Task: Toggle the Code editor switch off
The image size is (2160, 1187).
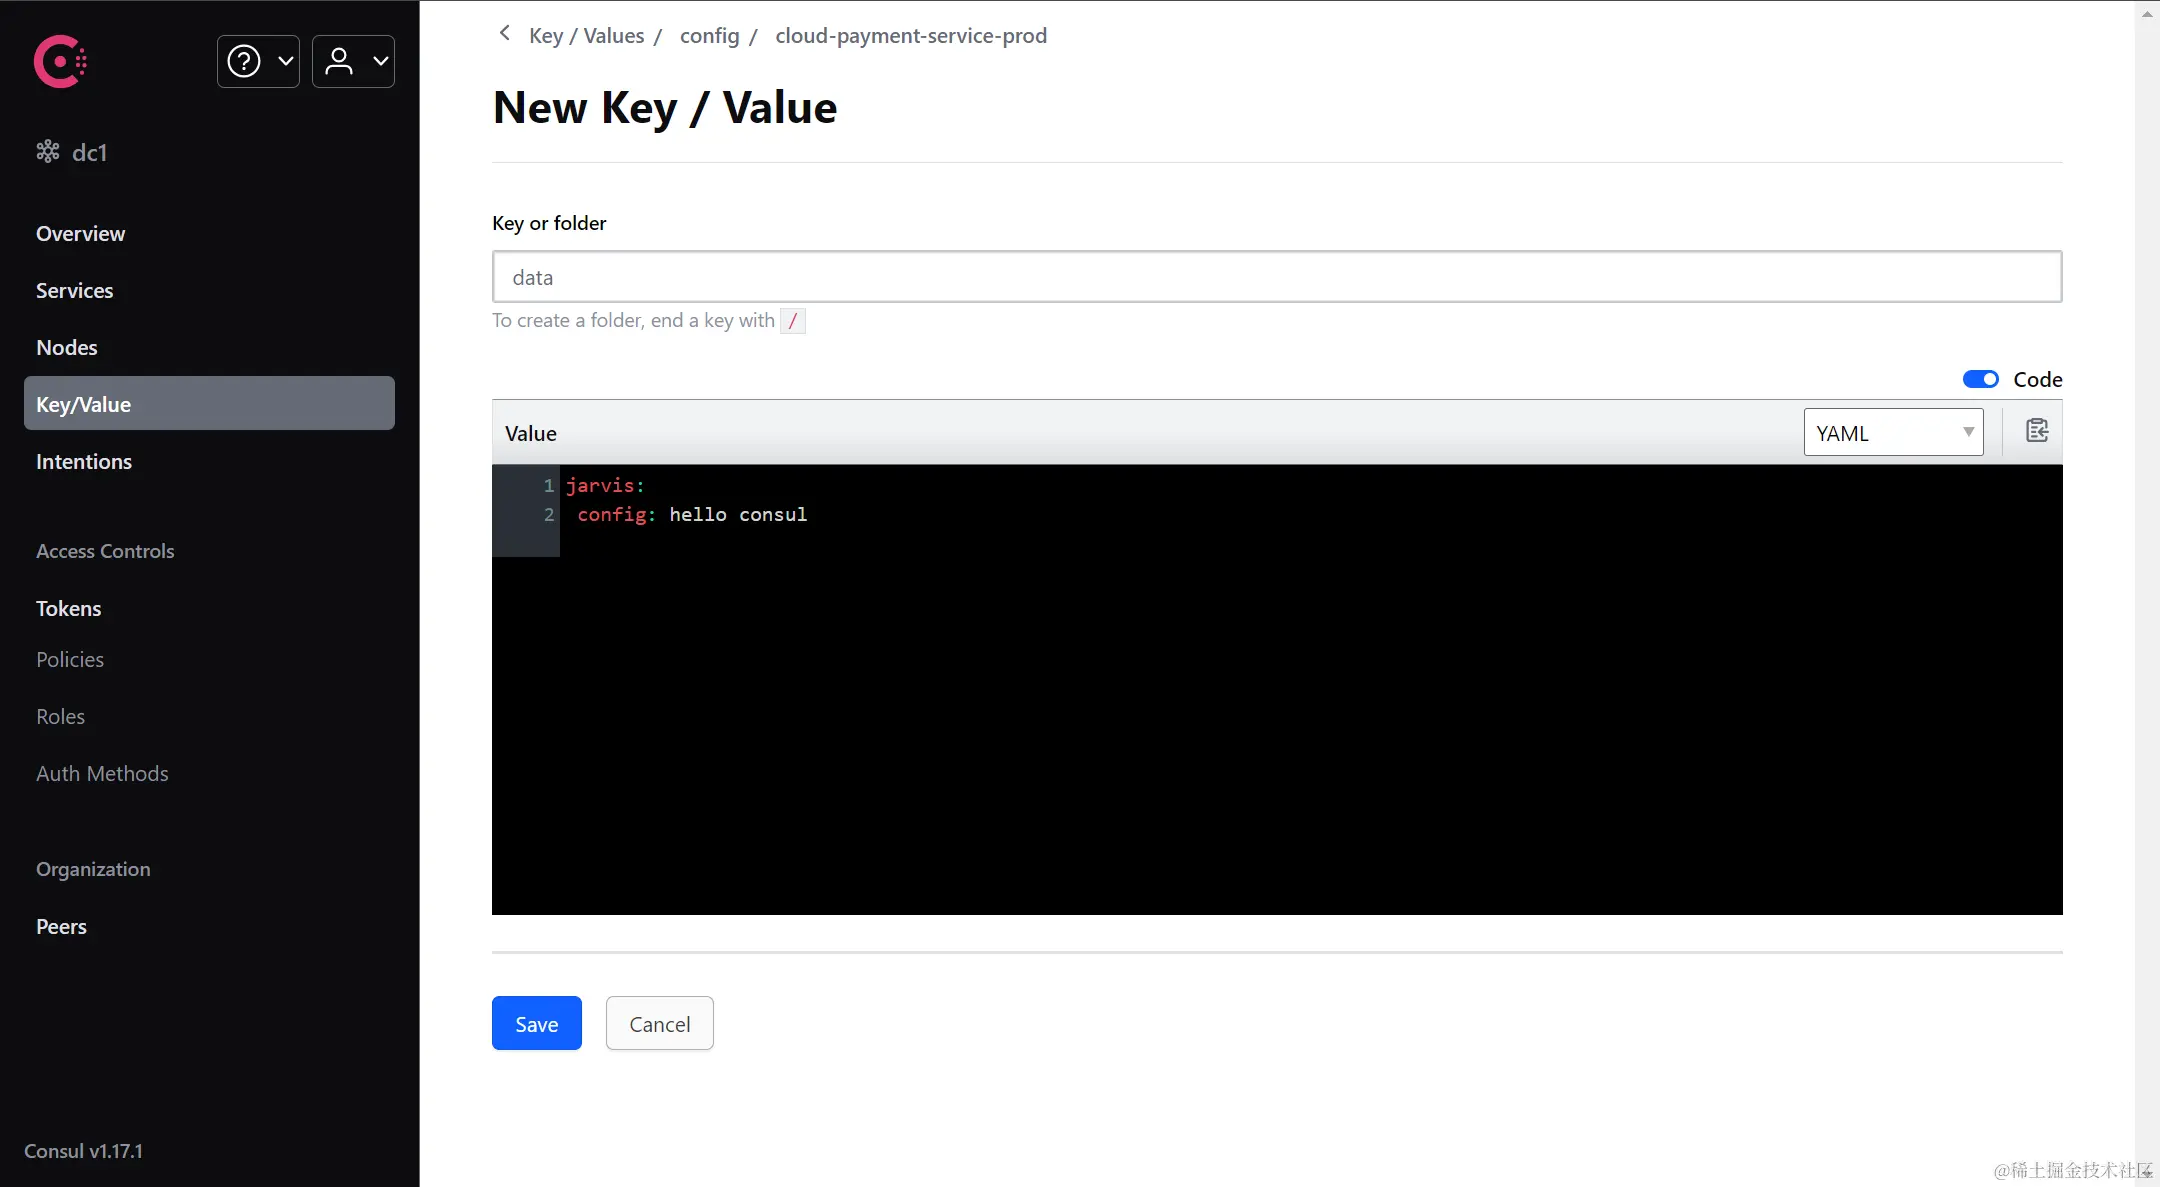Action: pos(1980,379)
